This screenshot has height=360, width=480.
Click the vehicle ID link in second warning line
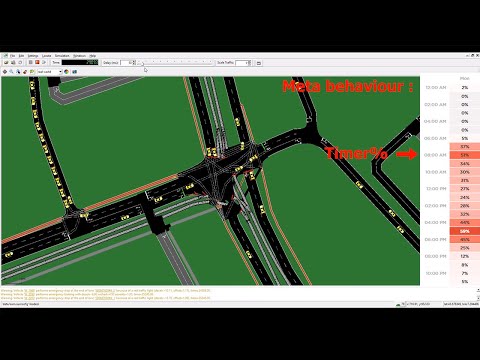(29, 294)
